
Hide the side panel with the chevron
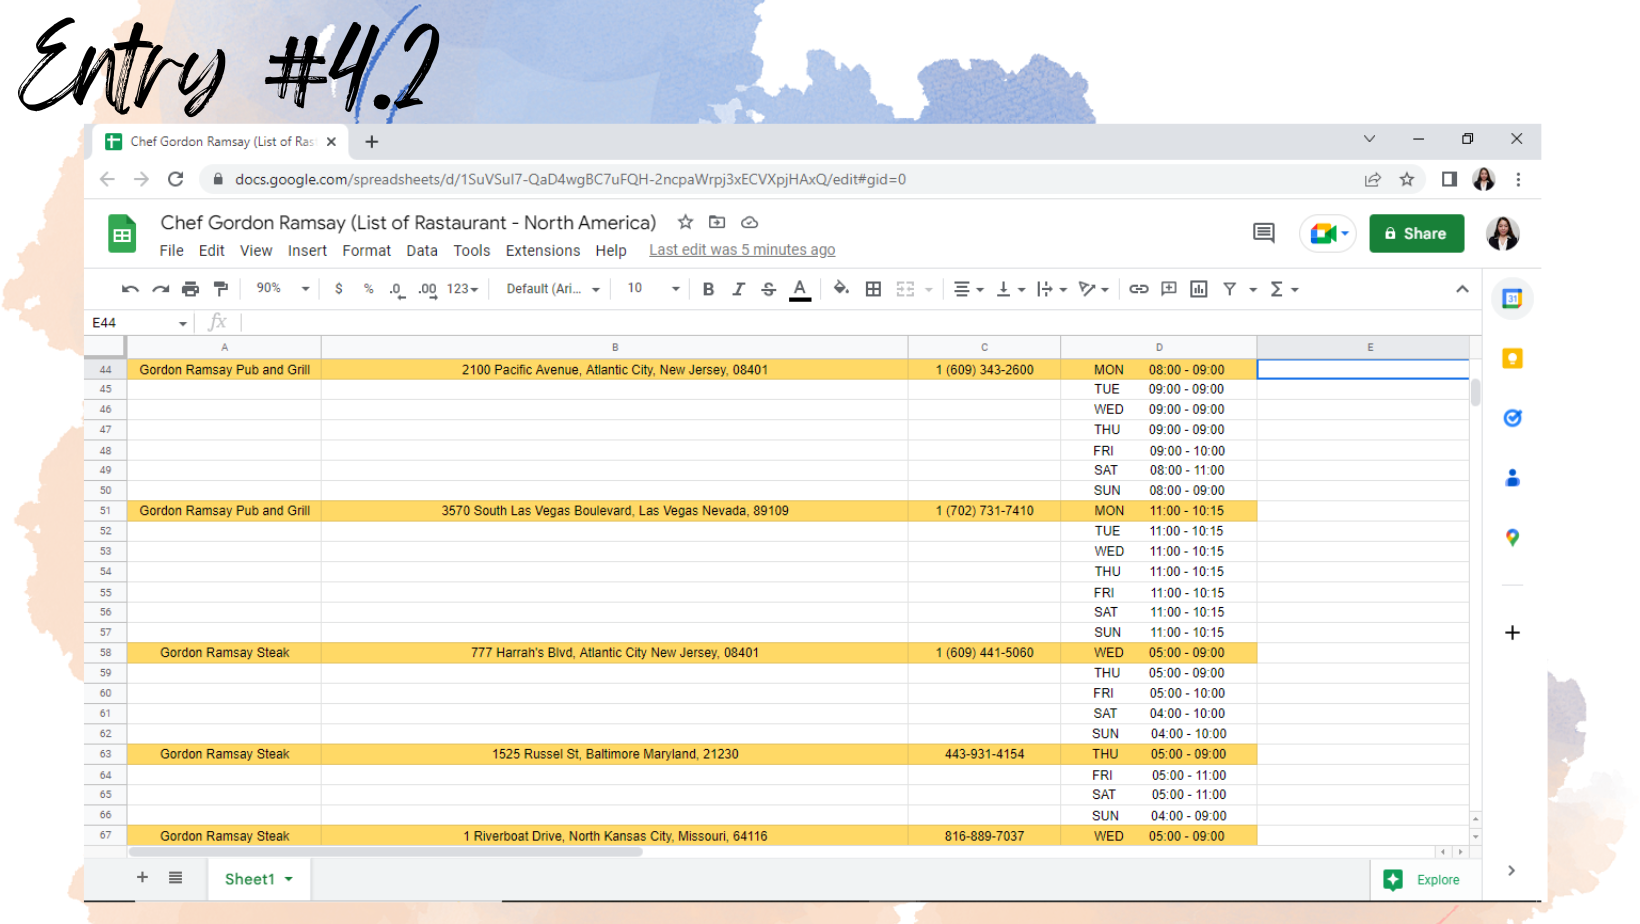(x=1511, y=870)
